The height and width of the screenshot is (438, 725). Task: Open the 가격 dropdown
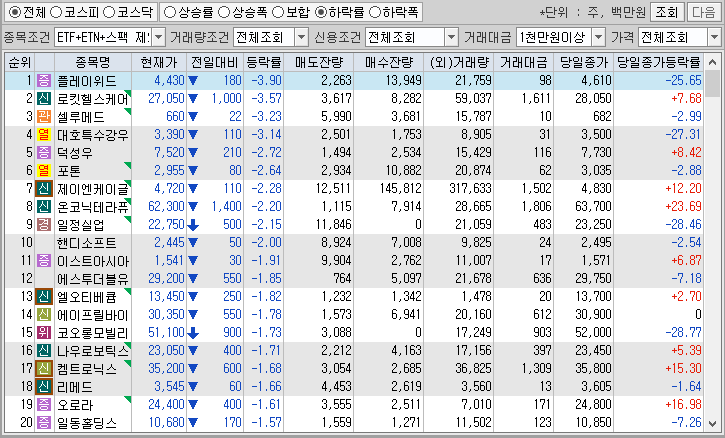click(x=714, y=37)
